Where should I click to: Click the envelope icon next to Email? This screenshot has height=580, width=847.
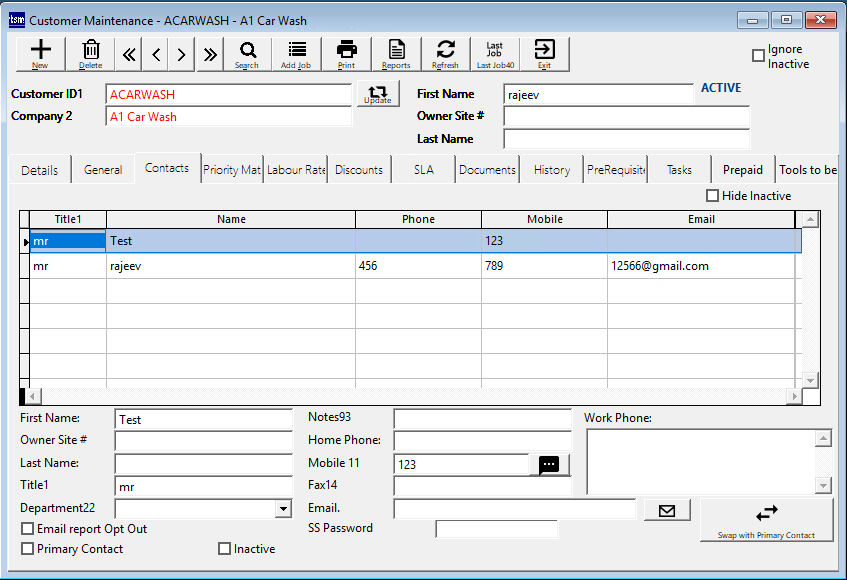[x=667, y=511]
